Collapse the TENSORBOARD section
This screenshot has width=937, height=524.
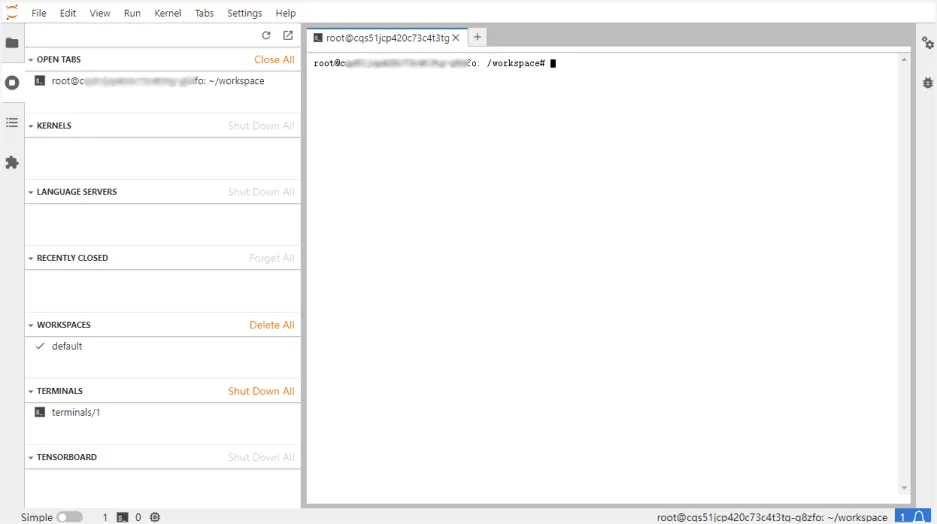[x=30, y=458]
